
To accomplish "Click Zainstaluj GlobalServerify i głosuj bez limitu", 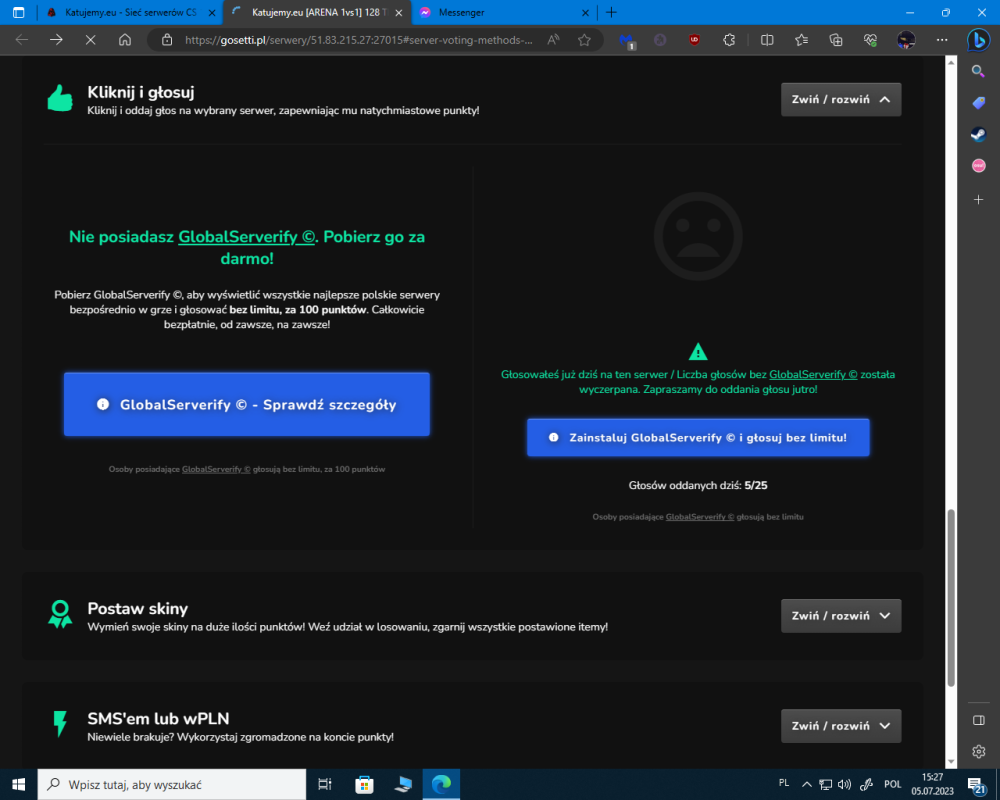I will click(698, 438).
